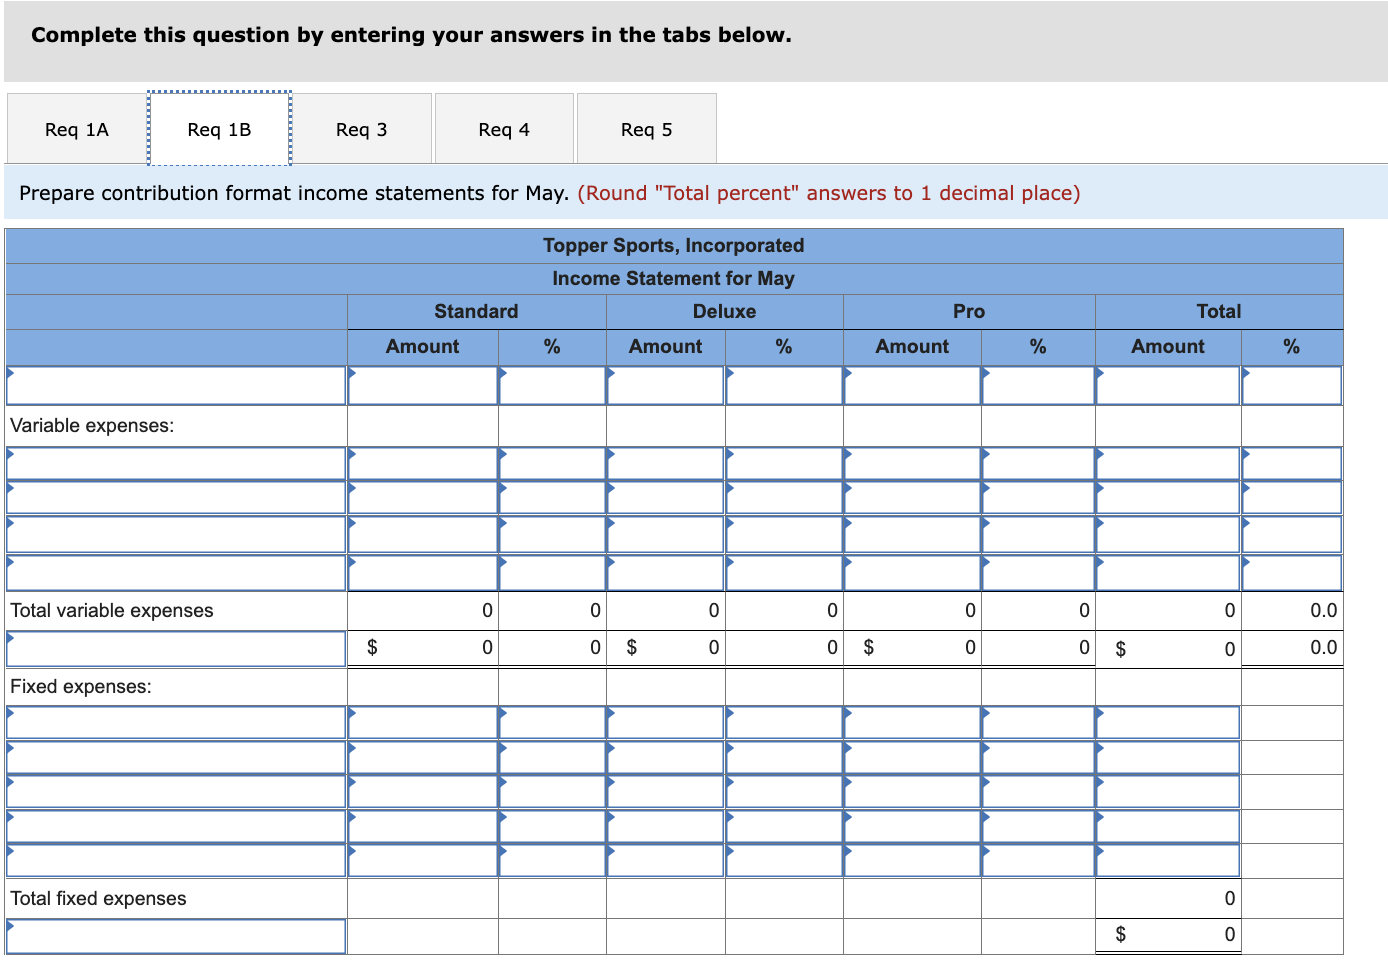Click Total Amount cell in top row
The width and height of the screenshot is (1388, 964).
coord(1168,386)
